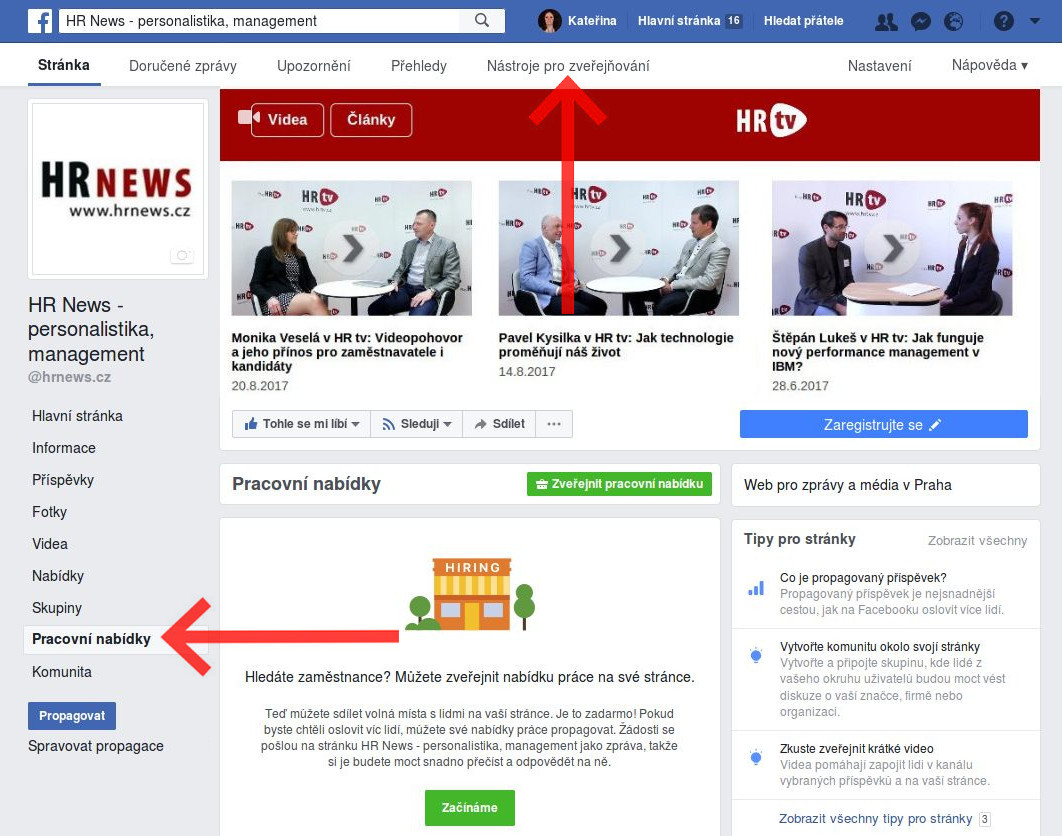Expand account menu arrow in top bar
Image resolution: width=1062 pixels, height=836 pixels.
(x=1034, y=21)
